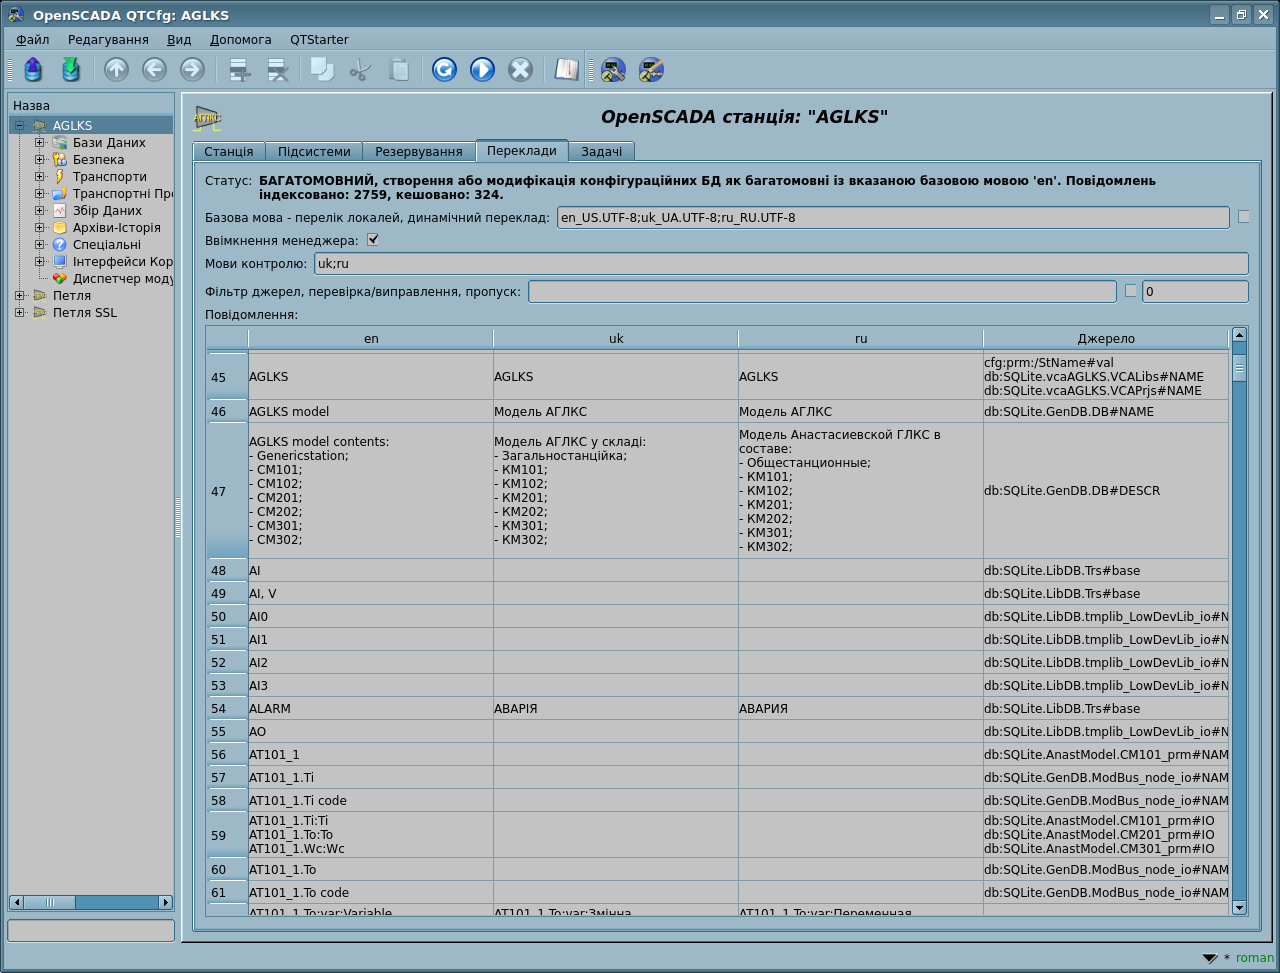Click the paste clipboard icon

click(x=398, y=69)
